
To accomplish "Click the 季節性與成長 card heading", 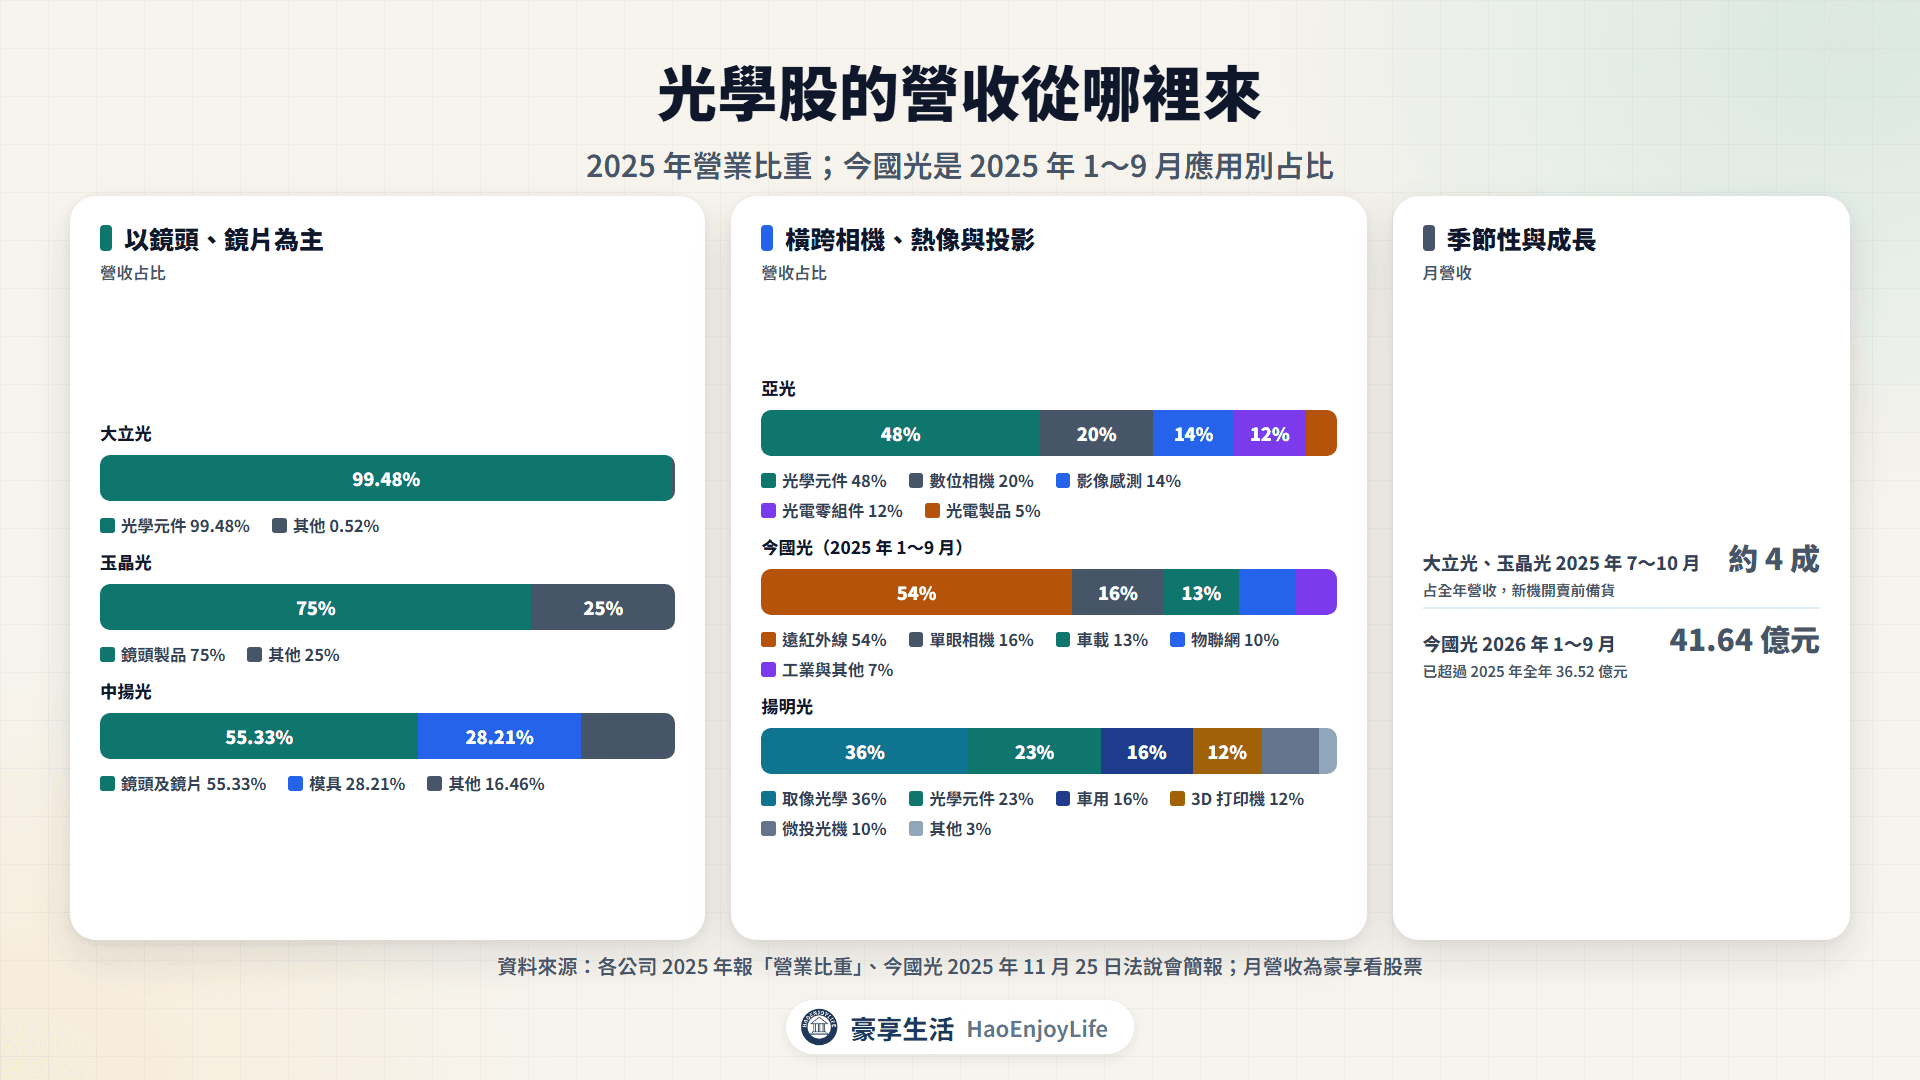I will 1521,240.
